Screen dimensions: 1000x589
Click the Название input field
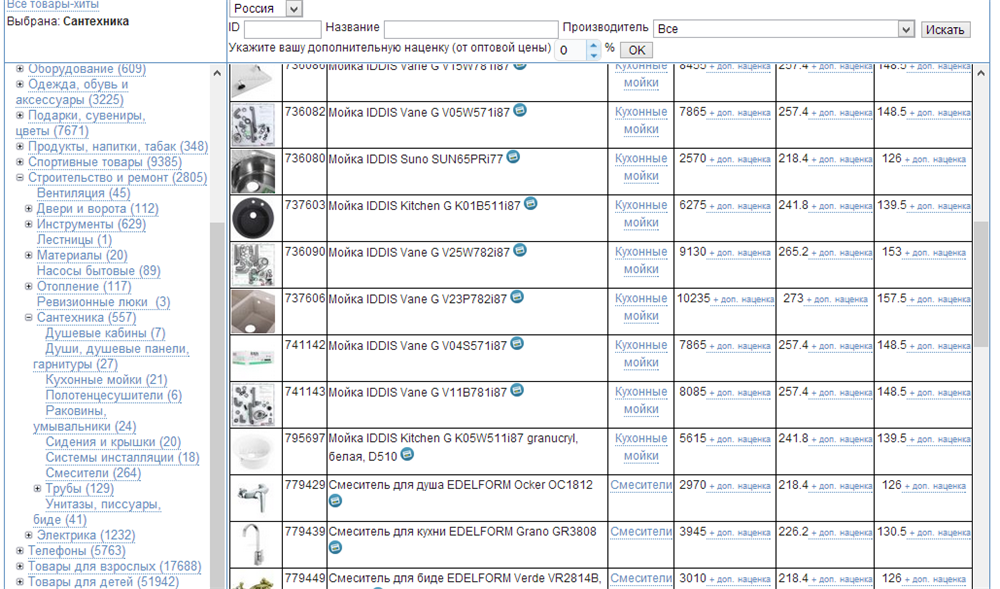click(x=471, y=29)
